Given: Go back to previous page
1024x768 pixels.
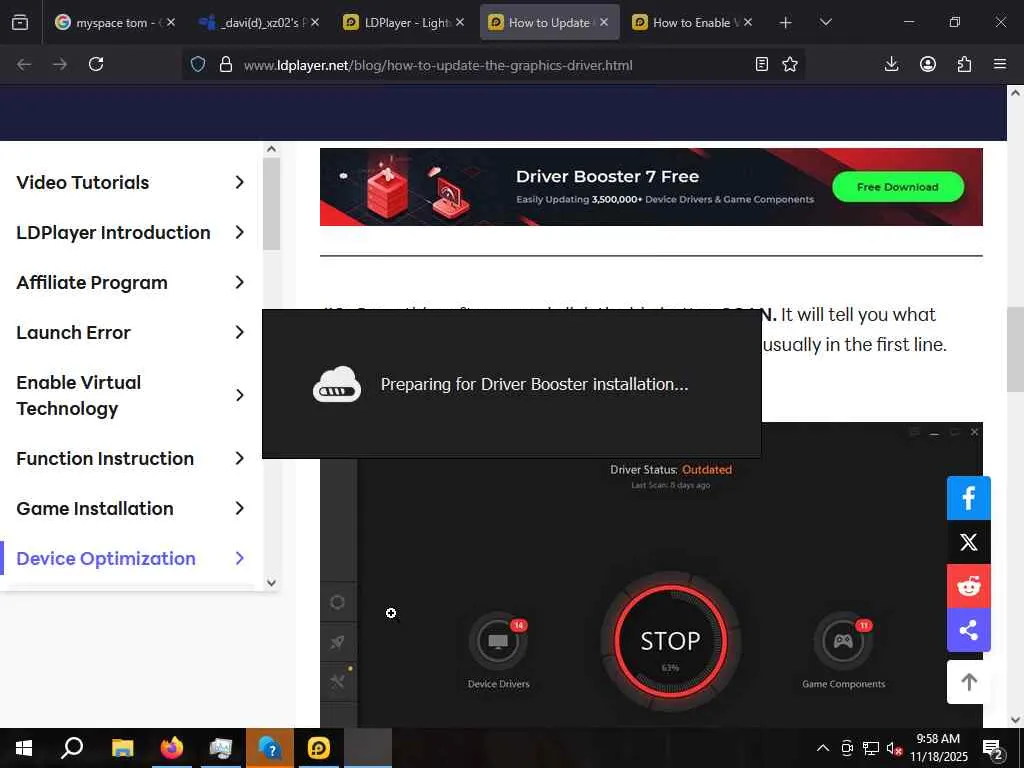Looking at the screenshot, I should pos(24,64).
